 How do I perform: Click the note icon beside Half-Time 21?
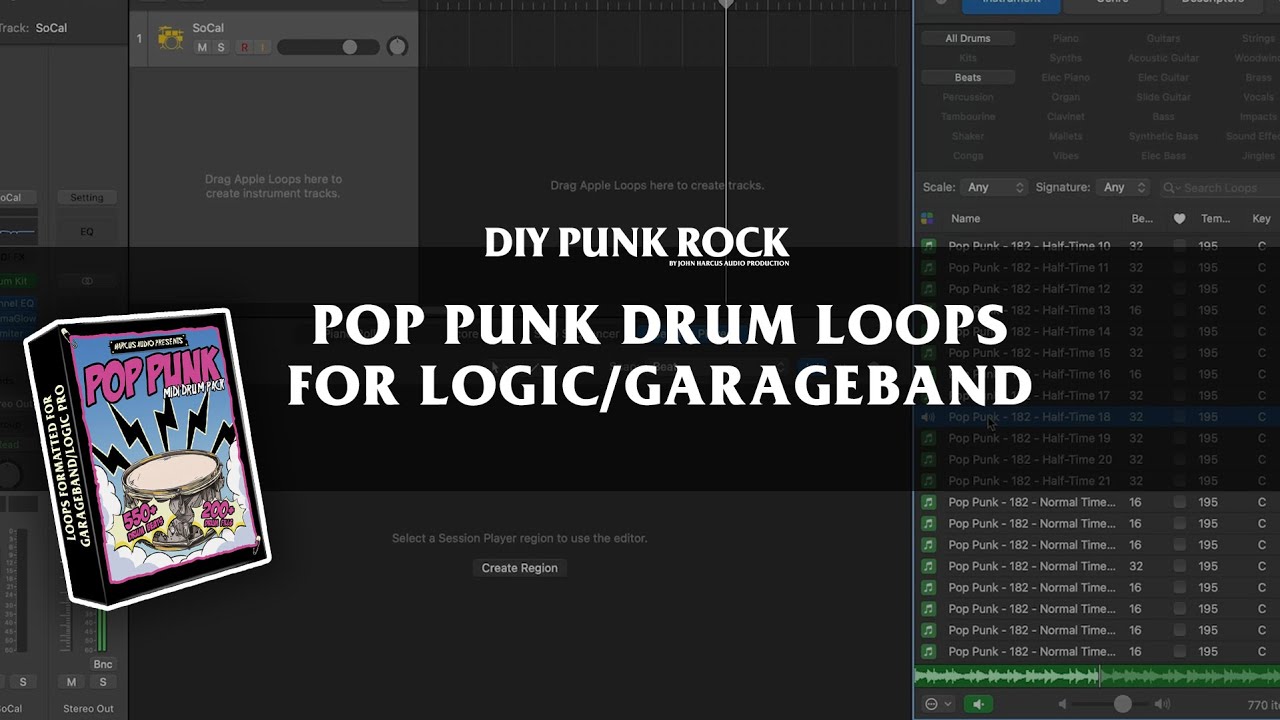[x=928, y=481]
